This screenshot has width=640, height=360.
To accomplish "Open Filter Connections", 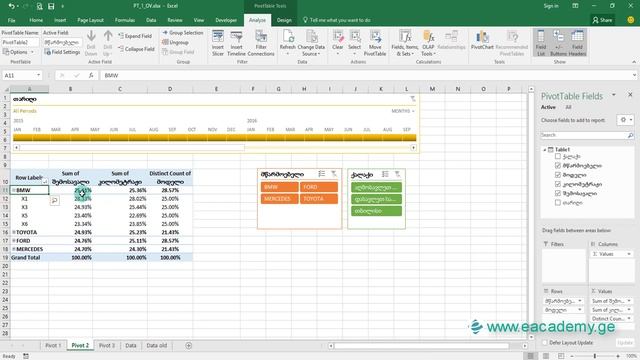I will click(x=261, y=43).
